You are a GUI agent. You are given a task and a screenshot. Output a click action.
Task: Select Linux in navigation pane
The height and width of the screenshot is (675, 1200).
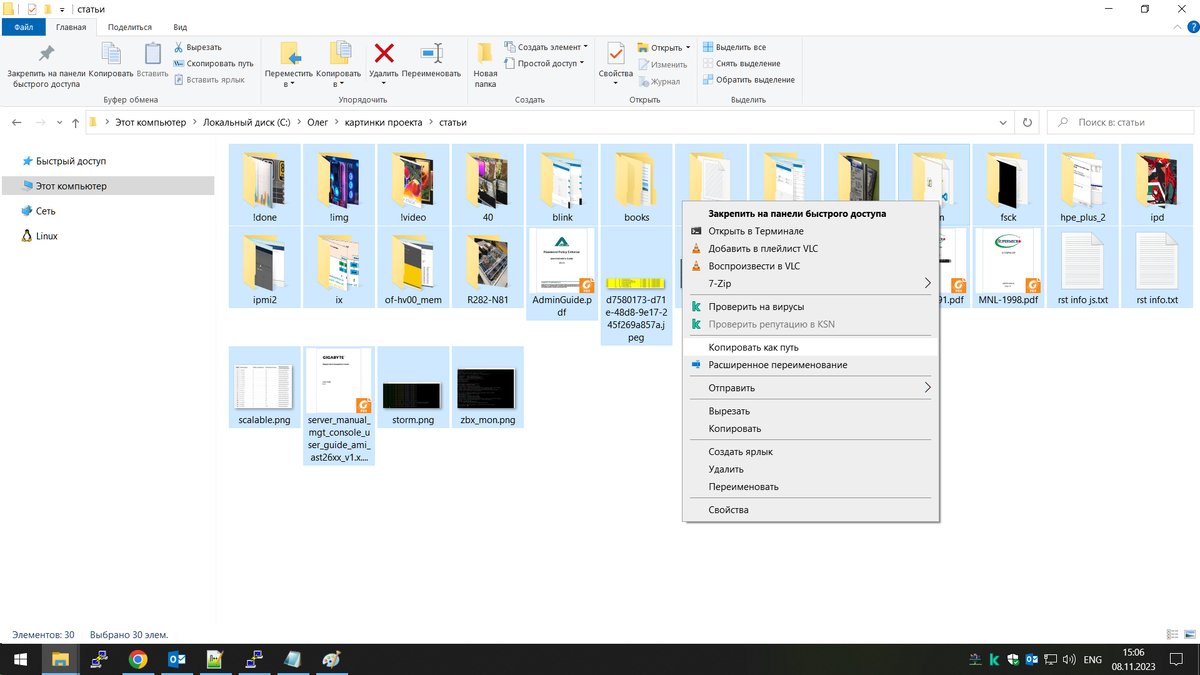pos(46,236)
